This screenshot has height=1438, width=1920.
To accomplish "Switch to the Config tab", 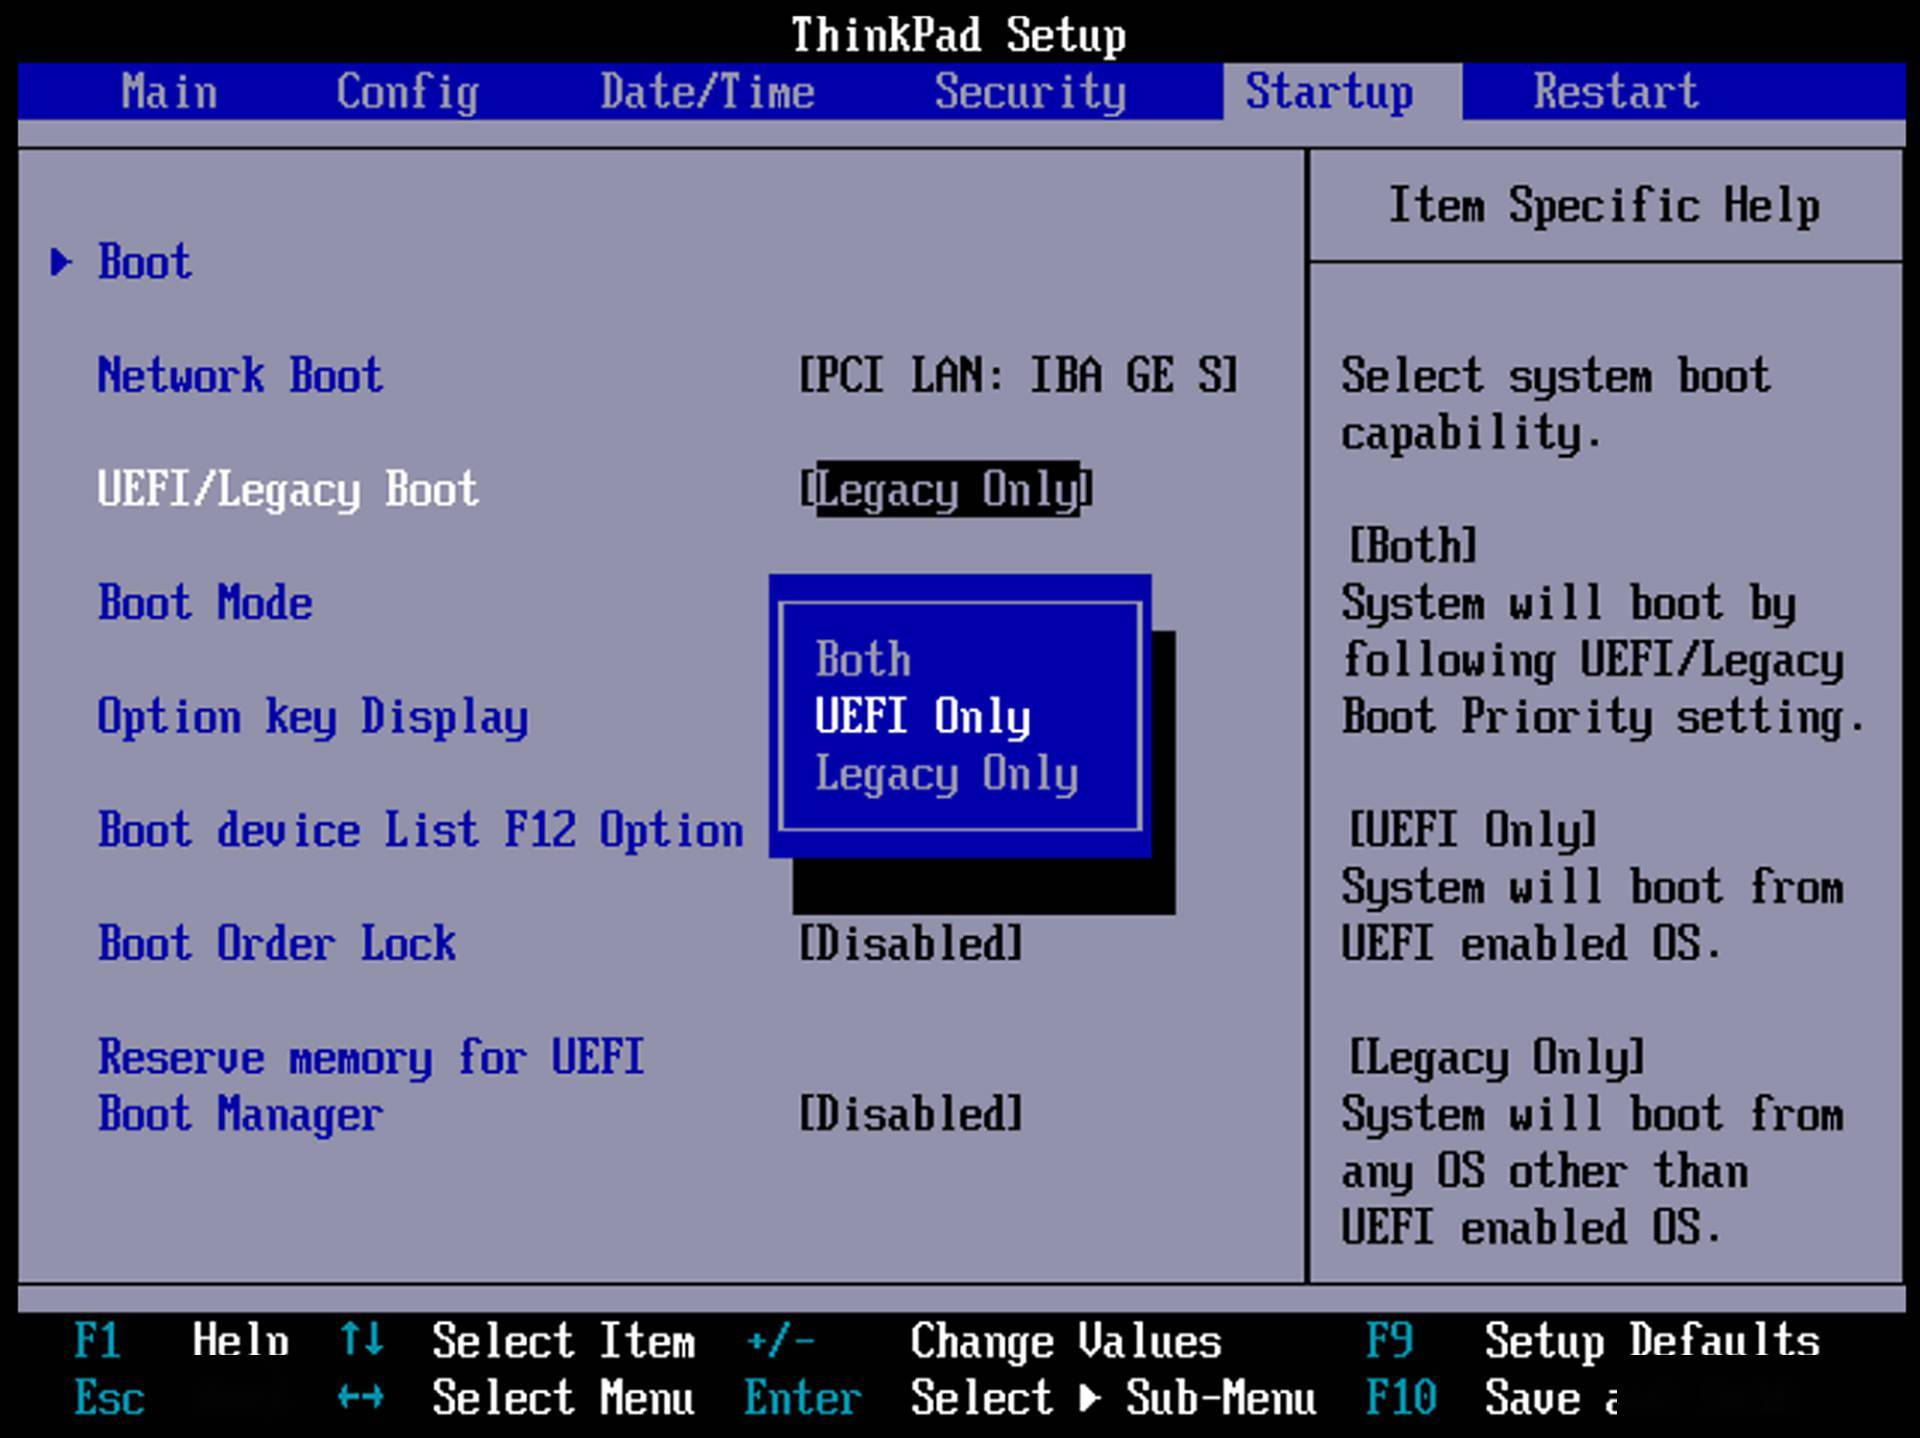I will 407,94.
